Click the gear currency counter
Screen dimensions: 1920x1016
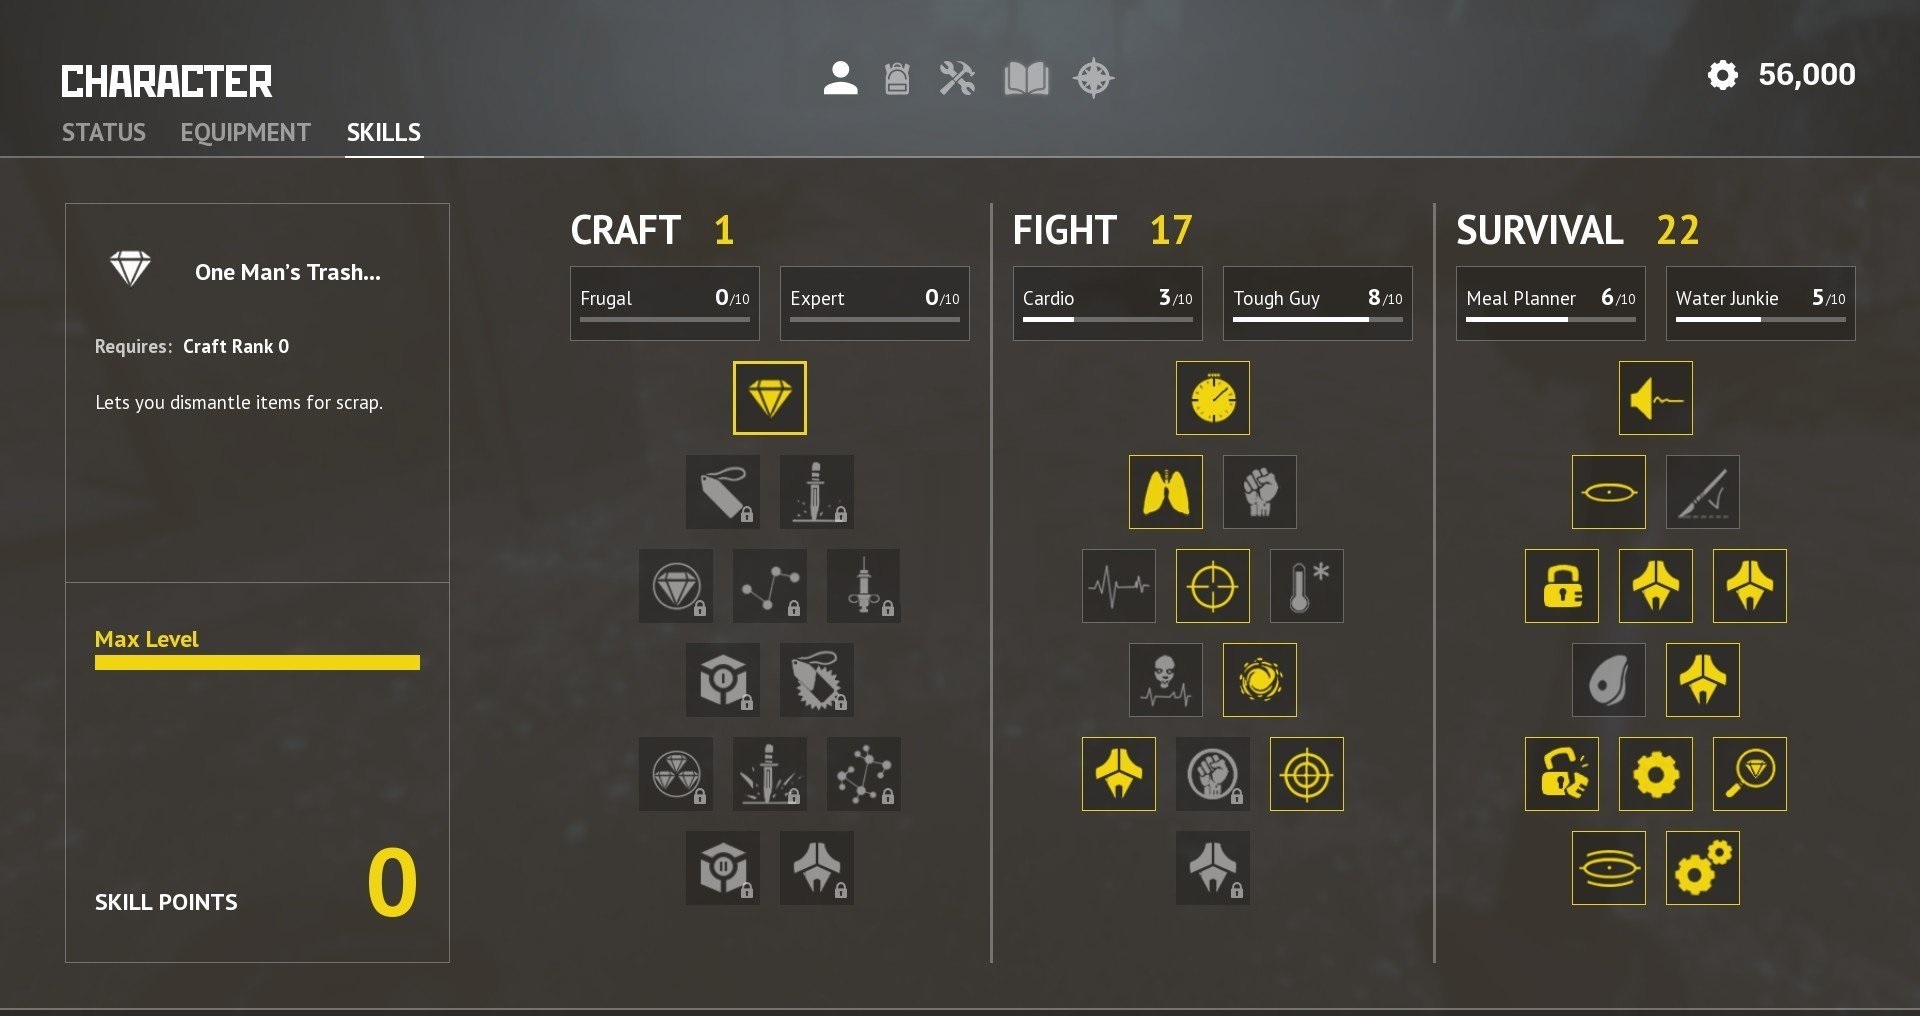(1781, 75)
